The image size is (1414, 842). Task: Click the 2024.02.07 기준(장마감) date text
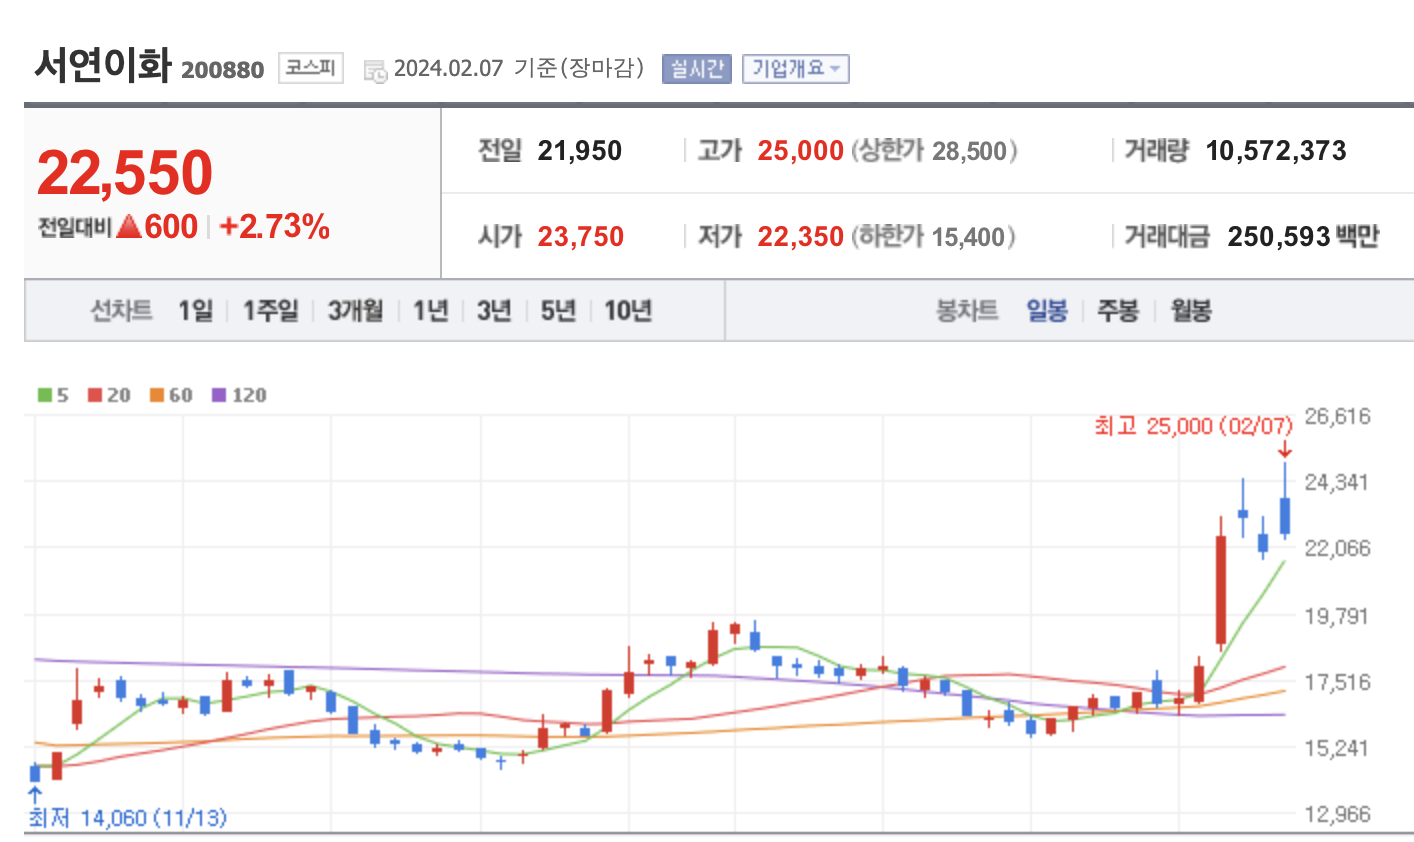(x=519, y=68)
